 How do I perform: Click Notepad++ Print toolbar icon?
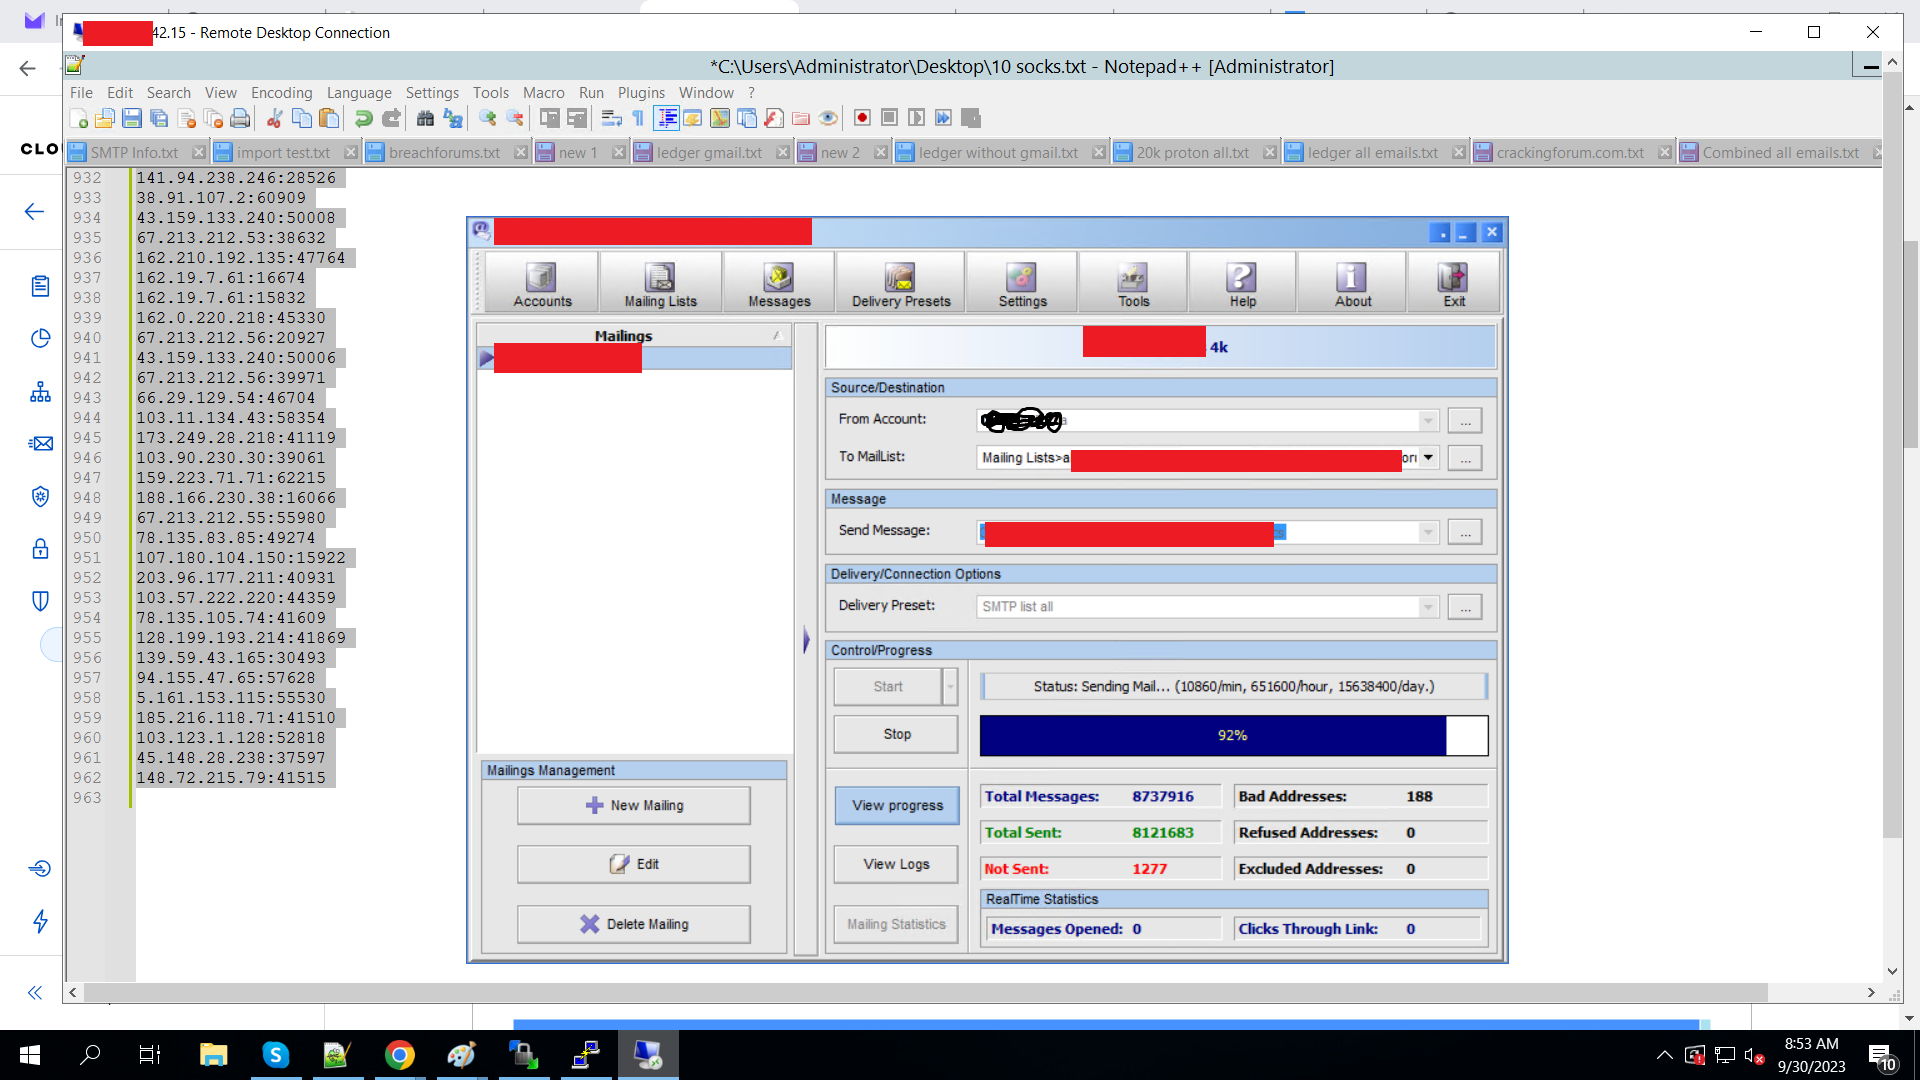pos(240,118)
